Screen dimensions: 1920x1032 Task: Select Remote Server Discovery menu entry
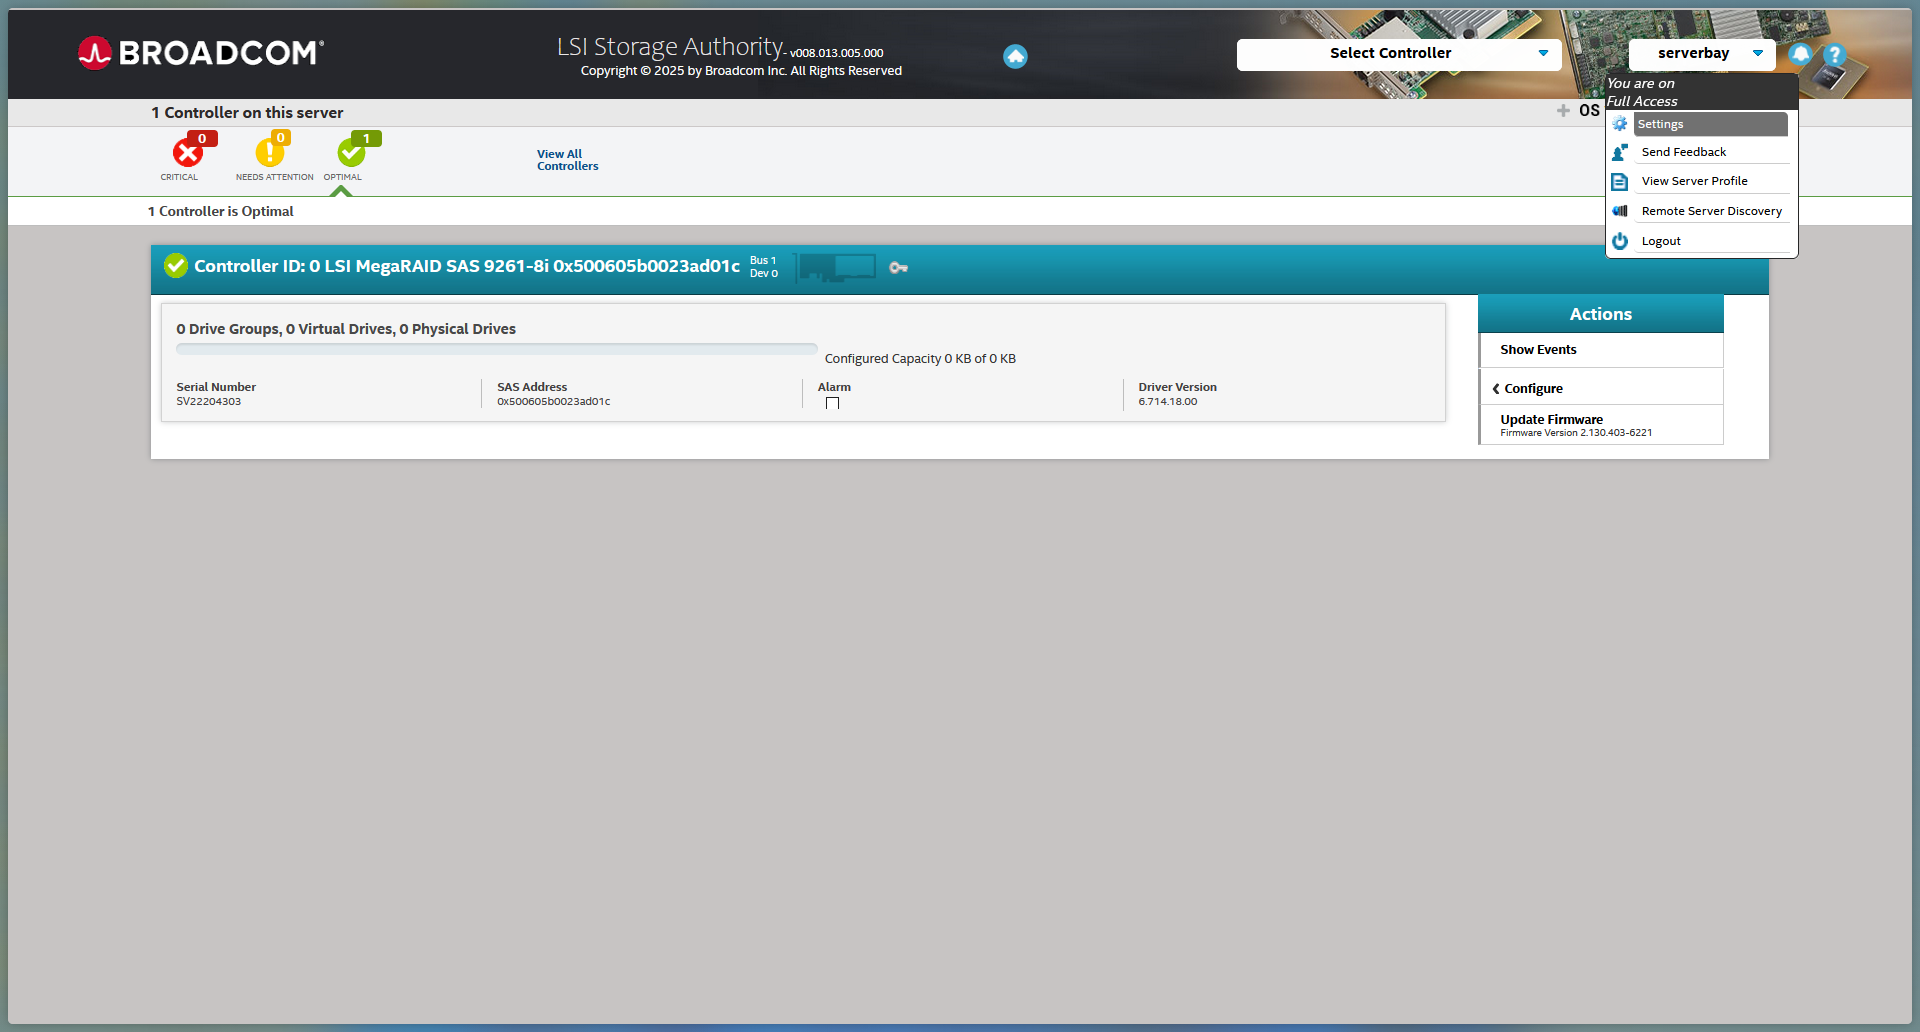tap(1711, 211)
